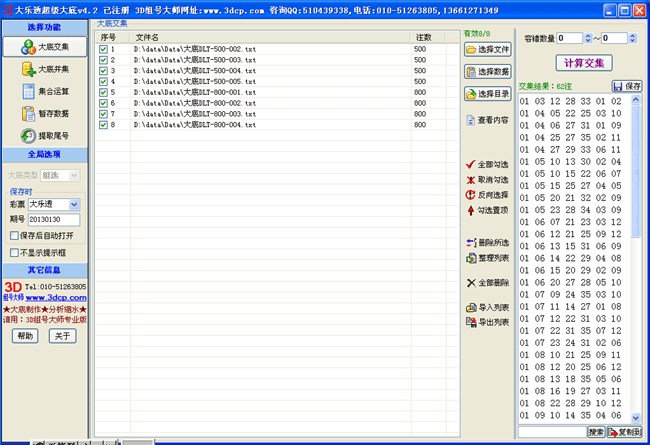The height and width of the screenshot is (445, 650).
Task: Open the 大底并集 function
Action: [x=44, y=69]
